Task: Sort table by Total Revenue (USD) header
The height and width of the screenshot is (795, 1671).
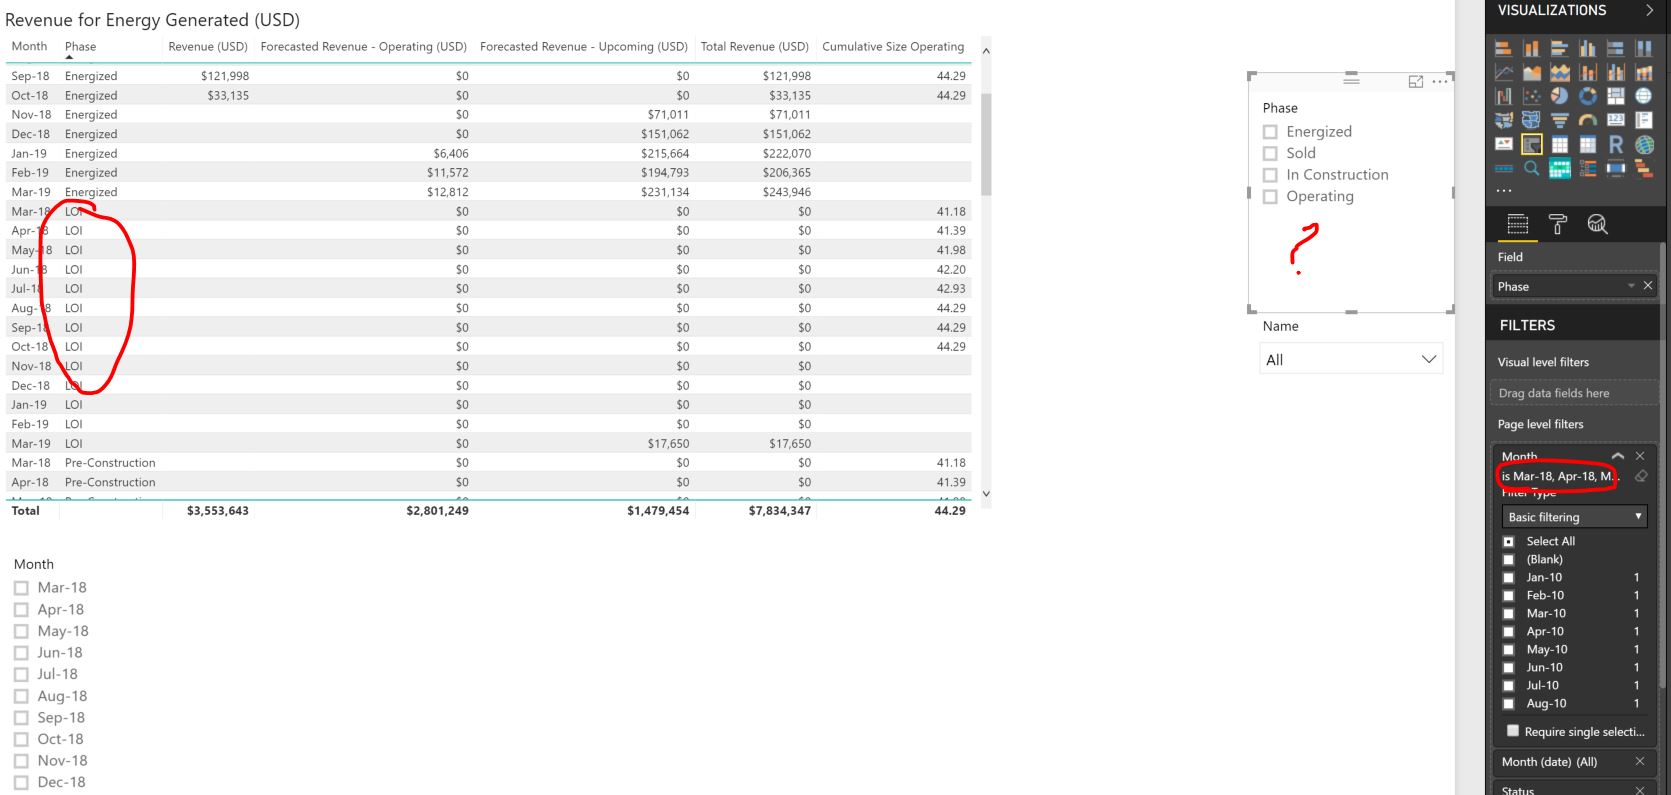Action: tap(754, 46)
